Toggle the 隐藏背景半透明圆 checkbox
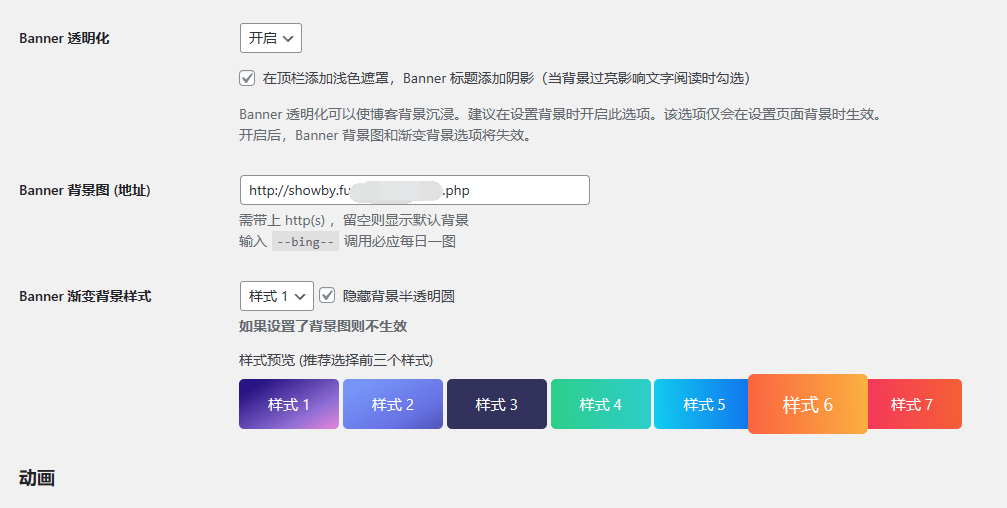This screenshot has width=1007, height=508. point(327,296)
